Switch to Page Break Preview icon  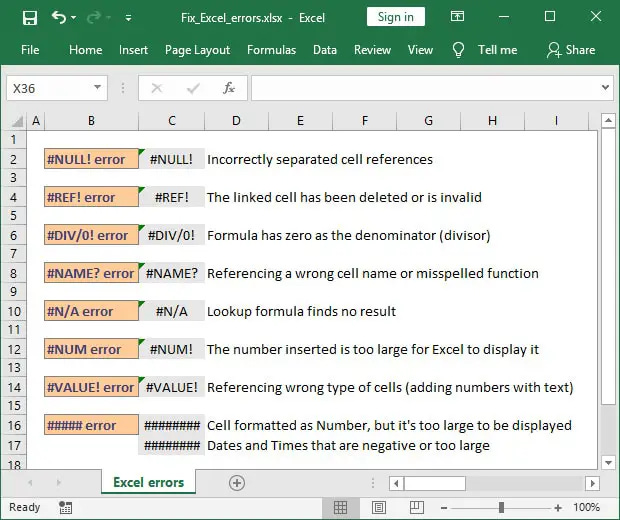pyautogui.click(x=417, y=507)
